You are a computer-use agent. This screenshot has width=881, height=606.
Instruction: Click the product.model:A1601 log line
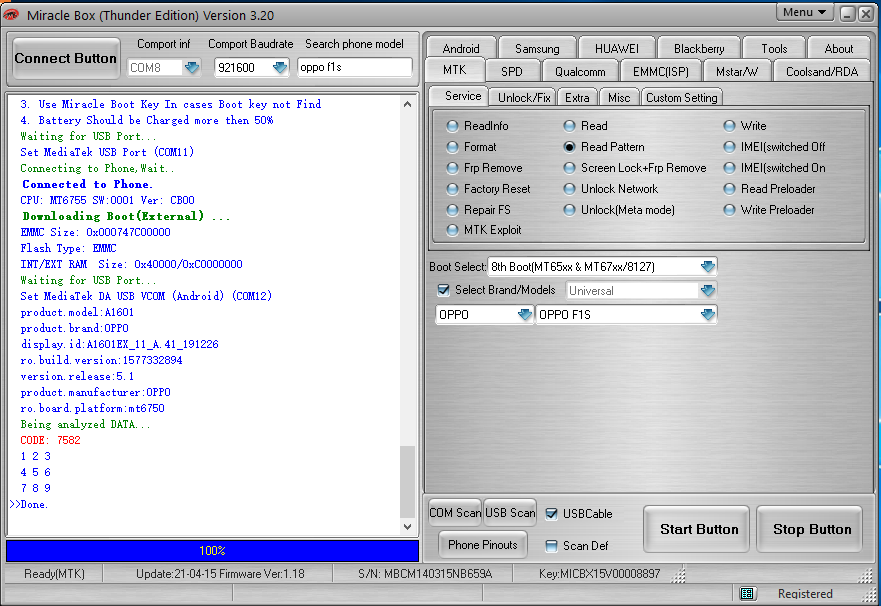(77, 312)
